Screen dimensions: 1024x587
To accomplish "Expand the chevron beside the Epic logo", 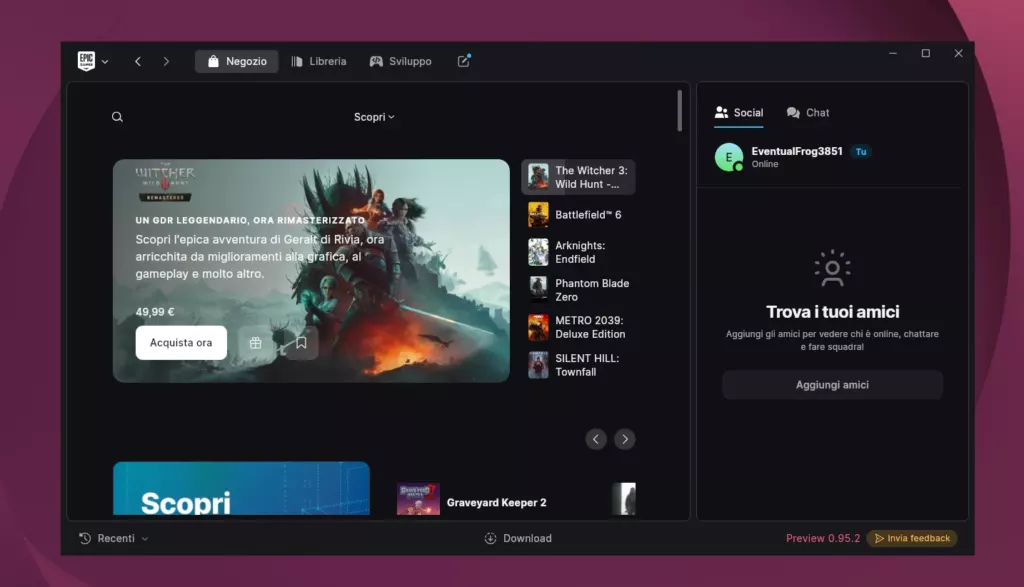I will pyautogui.click(x=105, y=61).
